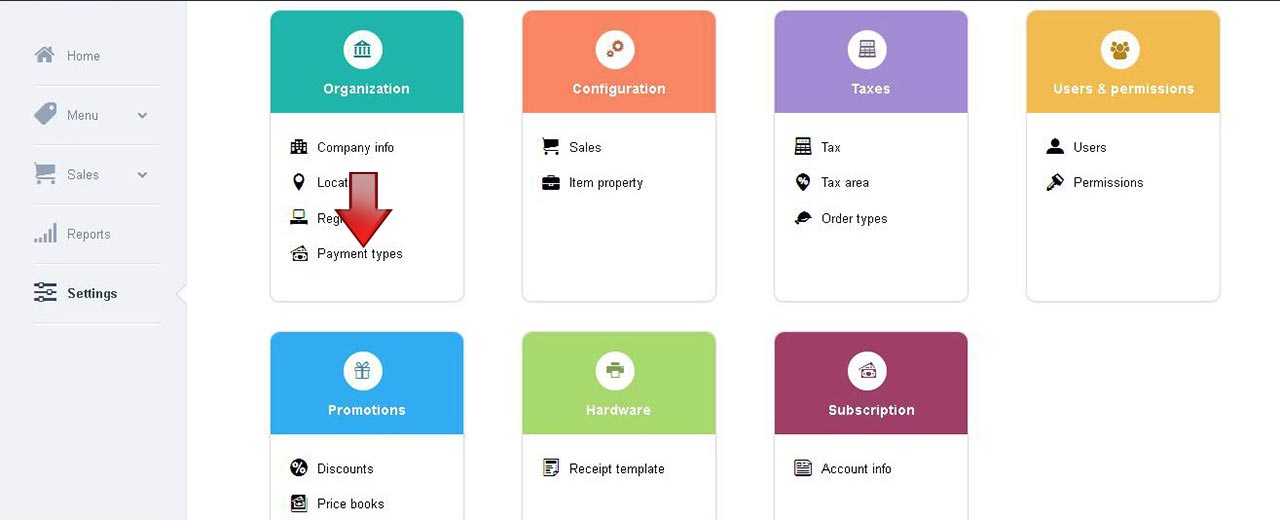Go to Reports in the sidebar
1280x520 pixels.
pyautogui.click(x=89, y=234)
